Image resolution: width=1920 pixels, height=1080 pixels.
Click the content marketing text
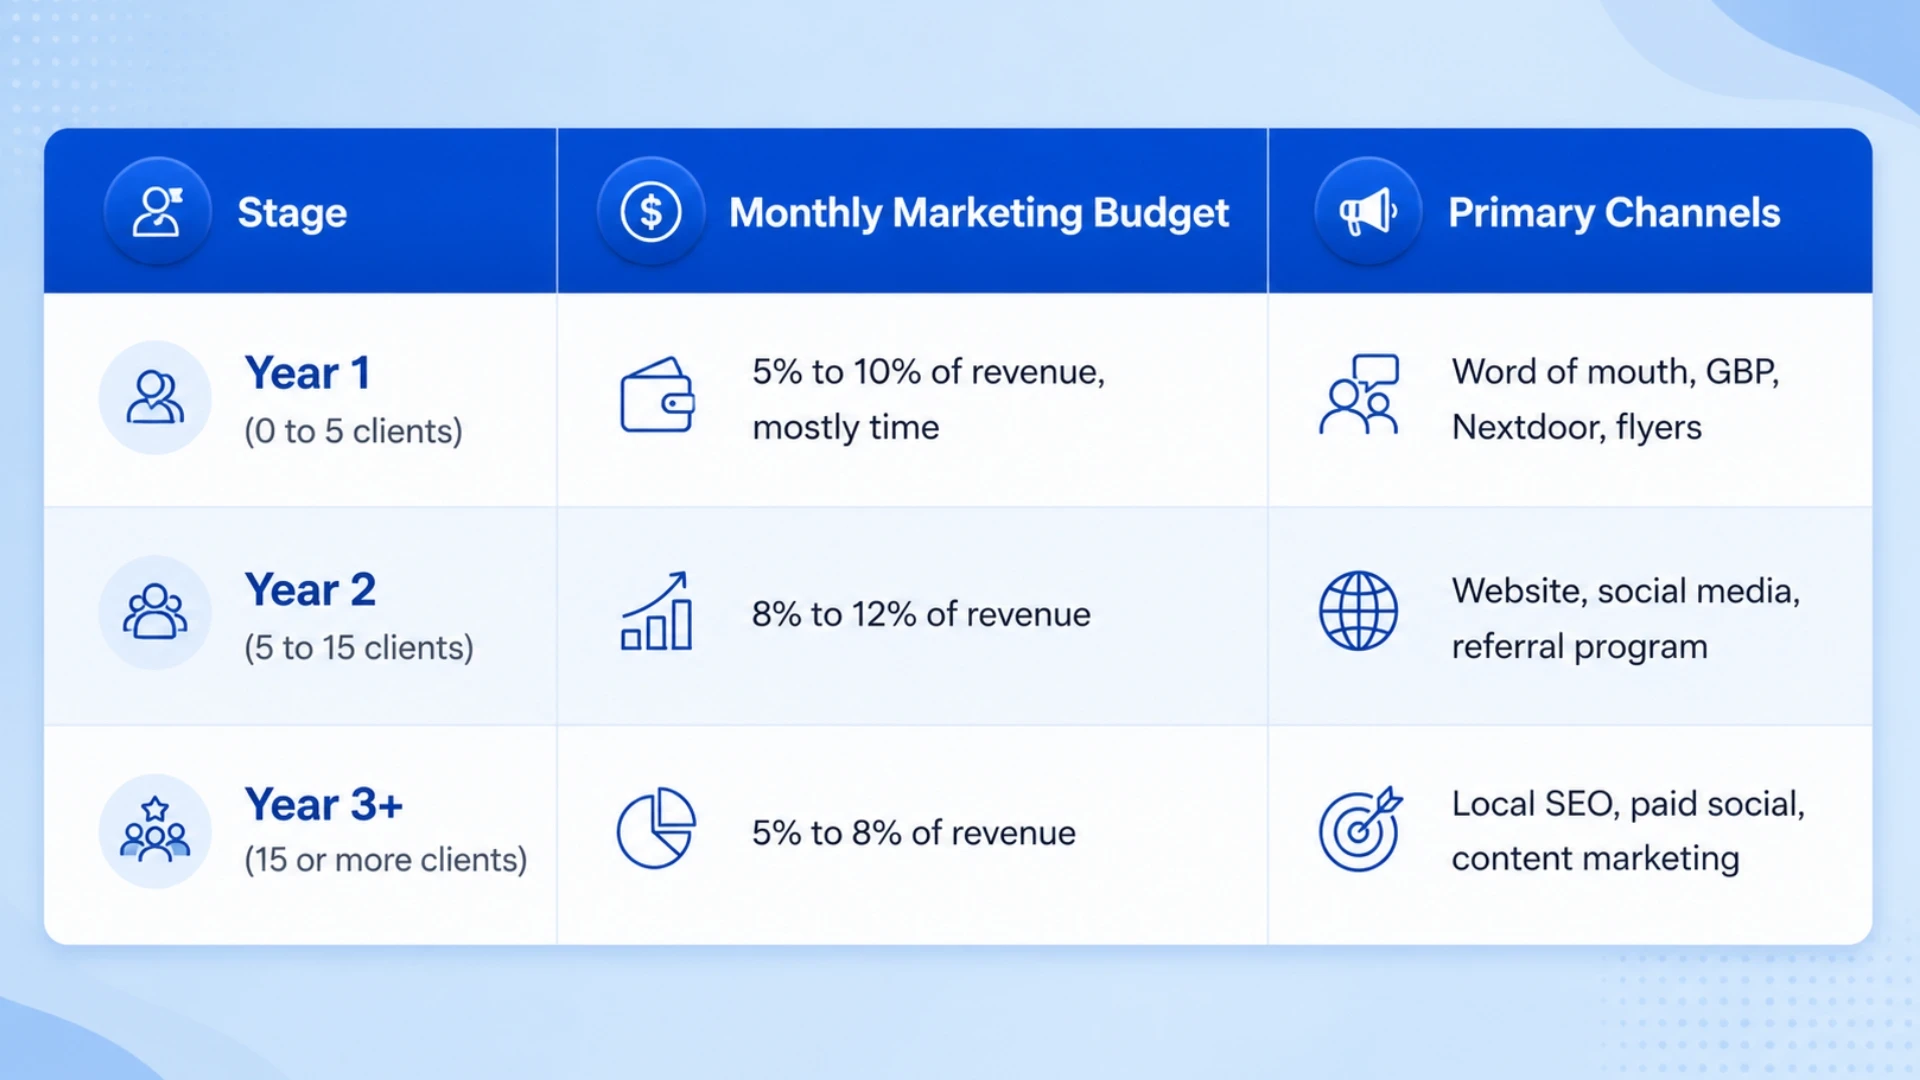pyautogui.click(x=1595, y=859)
